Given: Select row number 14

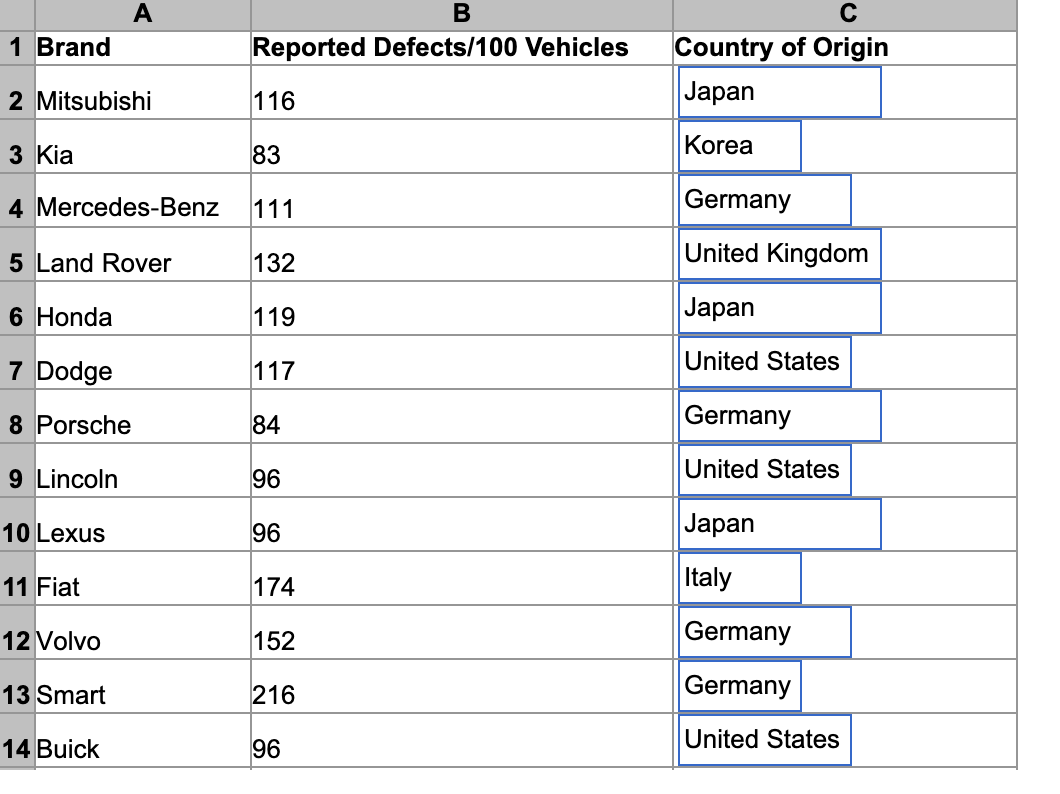Looking at the screenshot, I should [x=16, y=749].
